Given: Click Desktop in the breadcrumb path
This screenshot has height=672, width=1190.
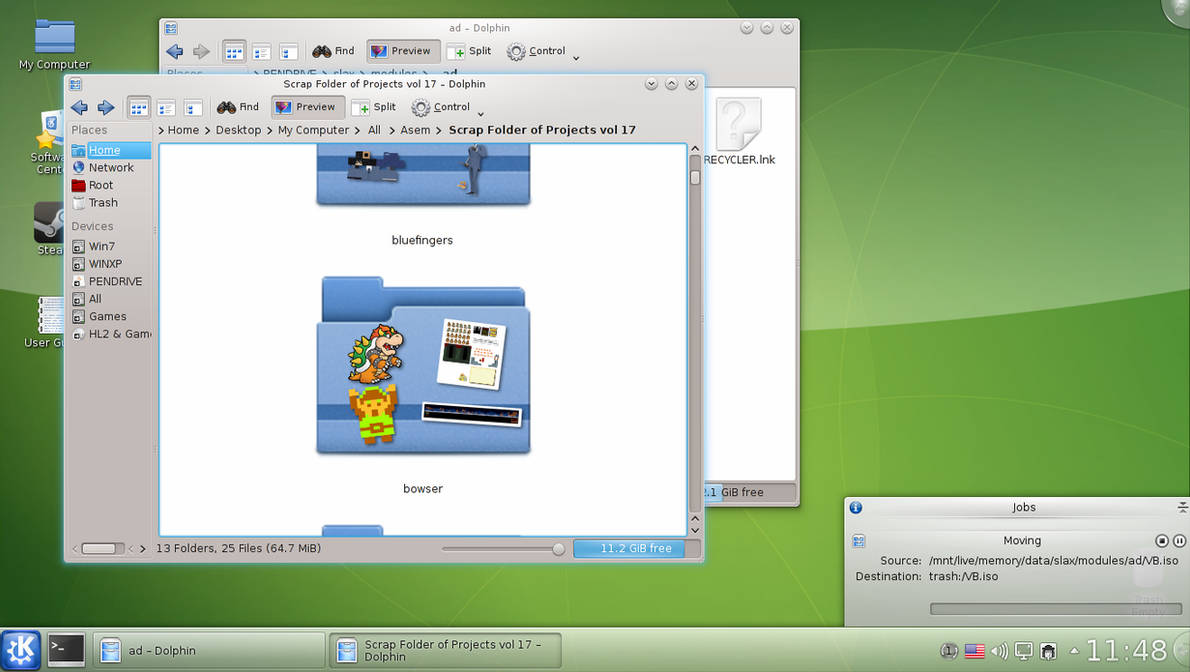Looking at the screenshot, I should pyautogui.click(x=238, y=130).
